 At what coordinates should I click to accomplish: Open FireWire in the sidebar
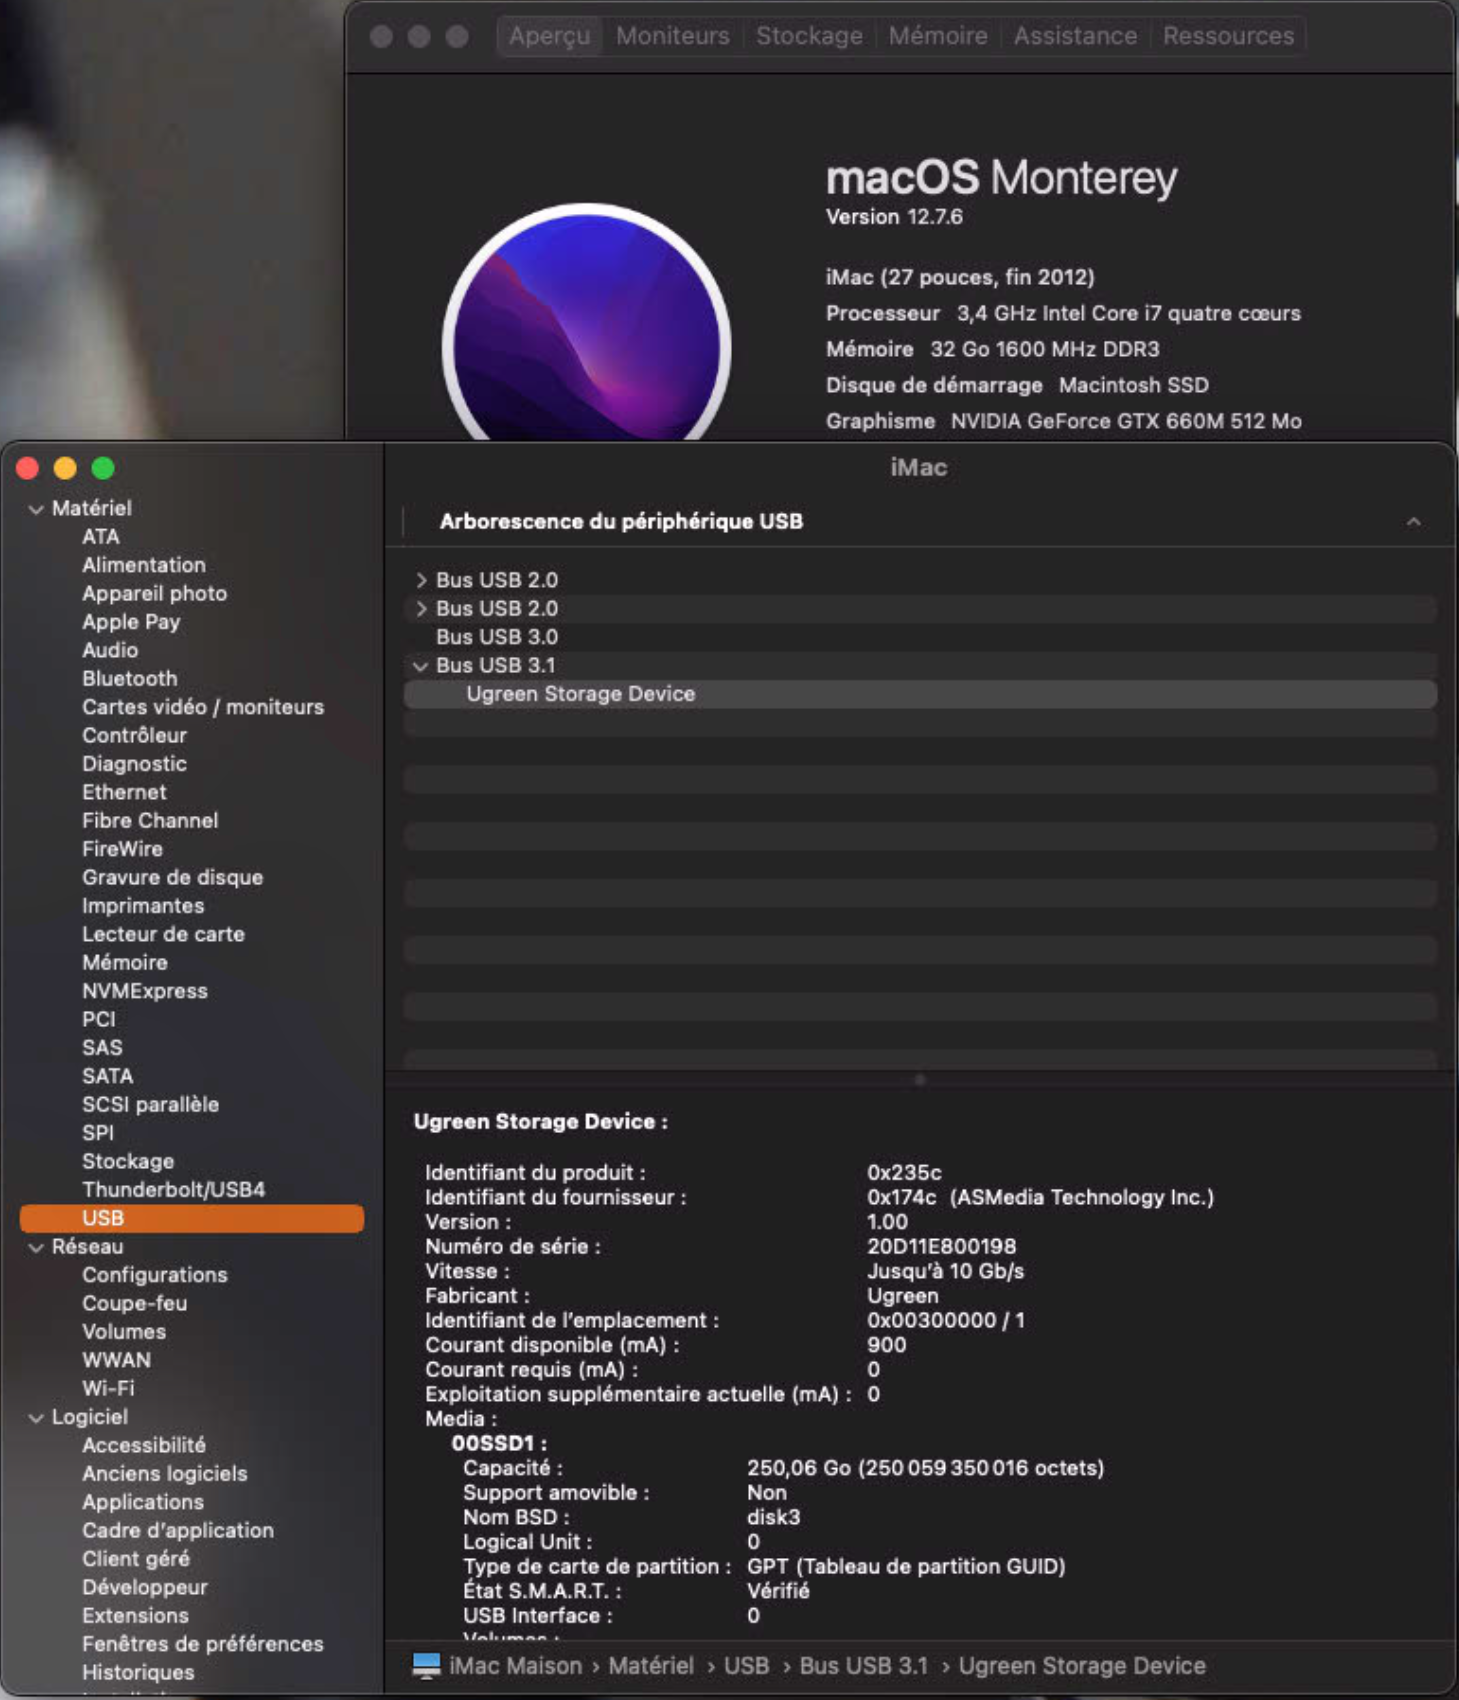pos(122,849)
